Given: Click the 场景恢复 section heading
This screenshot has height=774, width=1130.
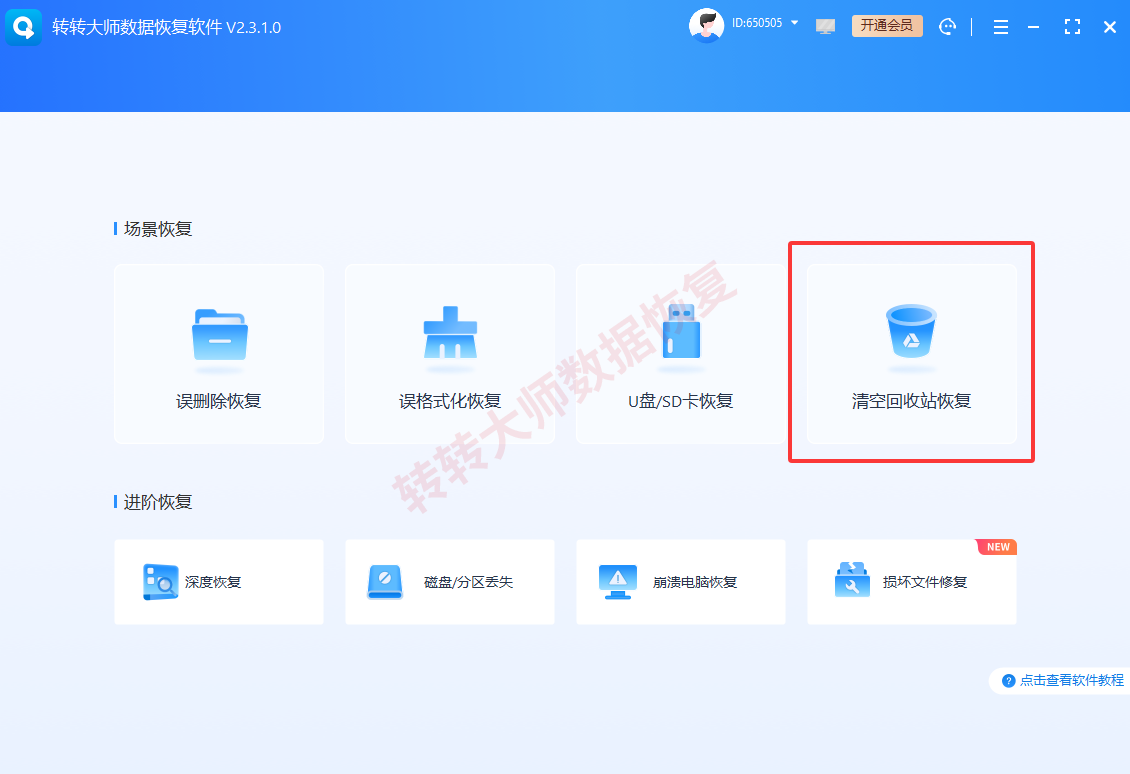Looking at the screenshot, I should pyautogui.click(x=158, y=229).
